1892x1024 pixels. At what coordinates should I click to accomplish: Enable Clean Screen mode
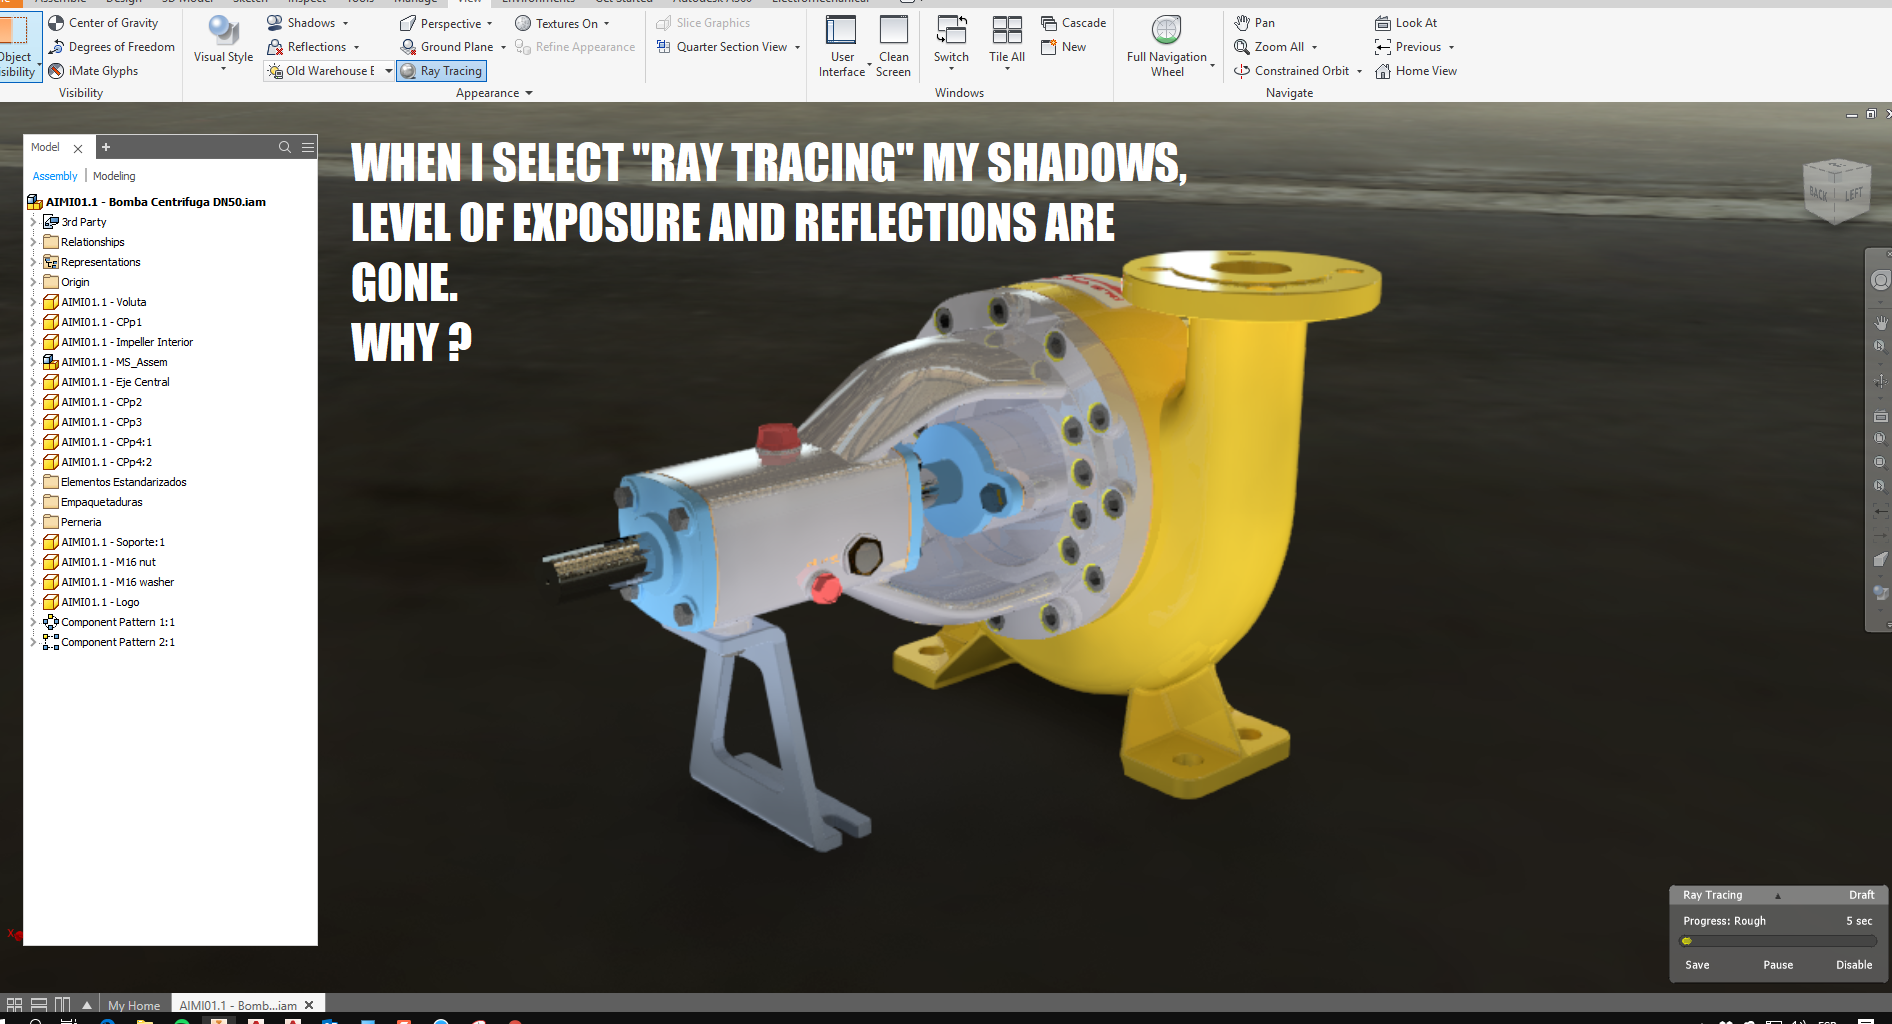[x=893, y=46]
